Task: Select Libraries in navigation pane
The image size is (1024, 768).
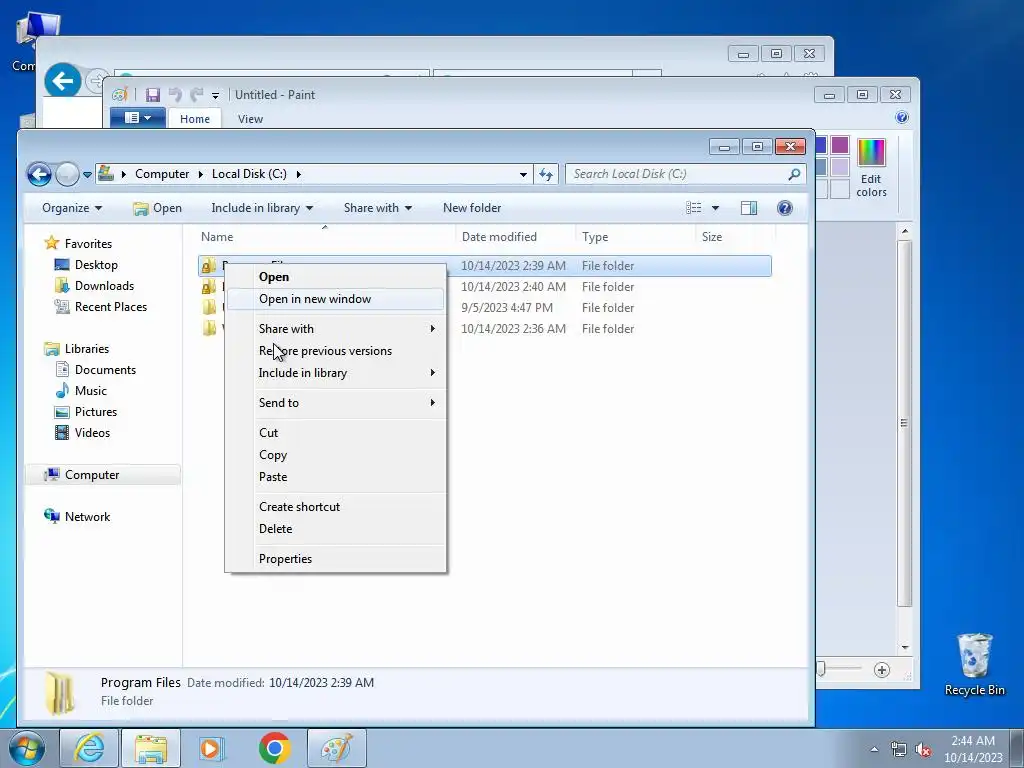Action: [76, 349]
